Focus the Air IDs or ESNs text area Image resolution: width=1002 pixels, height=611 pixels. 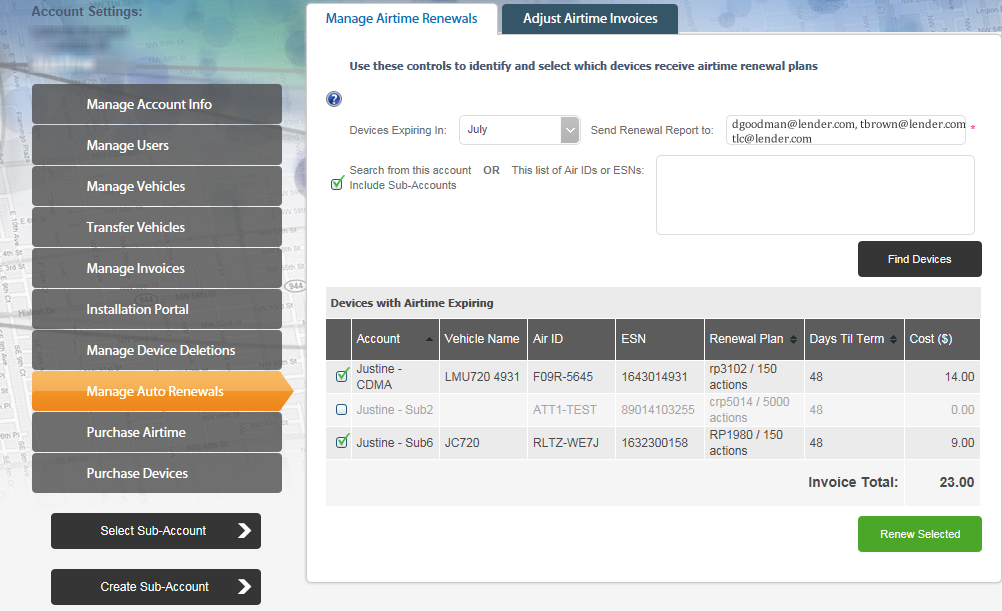coord(814,195)
